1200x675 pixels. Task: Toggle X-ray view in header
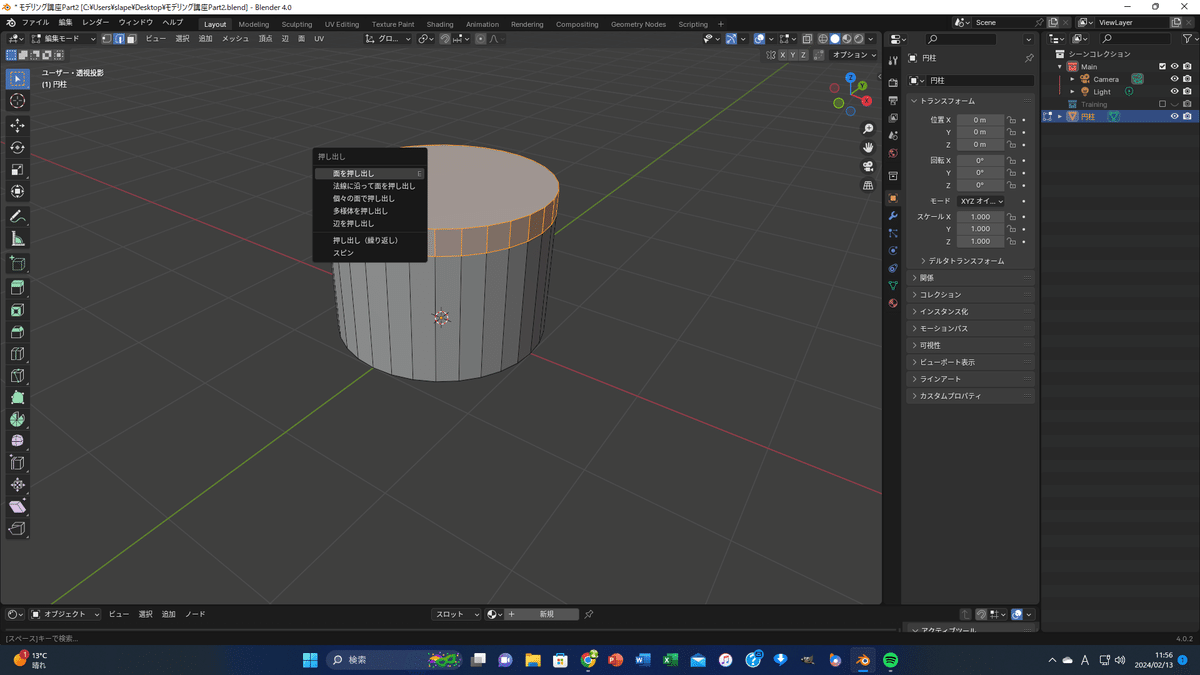coord(809,39)
